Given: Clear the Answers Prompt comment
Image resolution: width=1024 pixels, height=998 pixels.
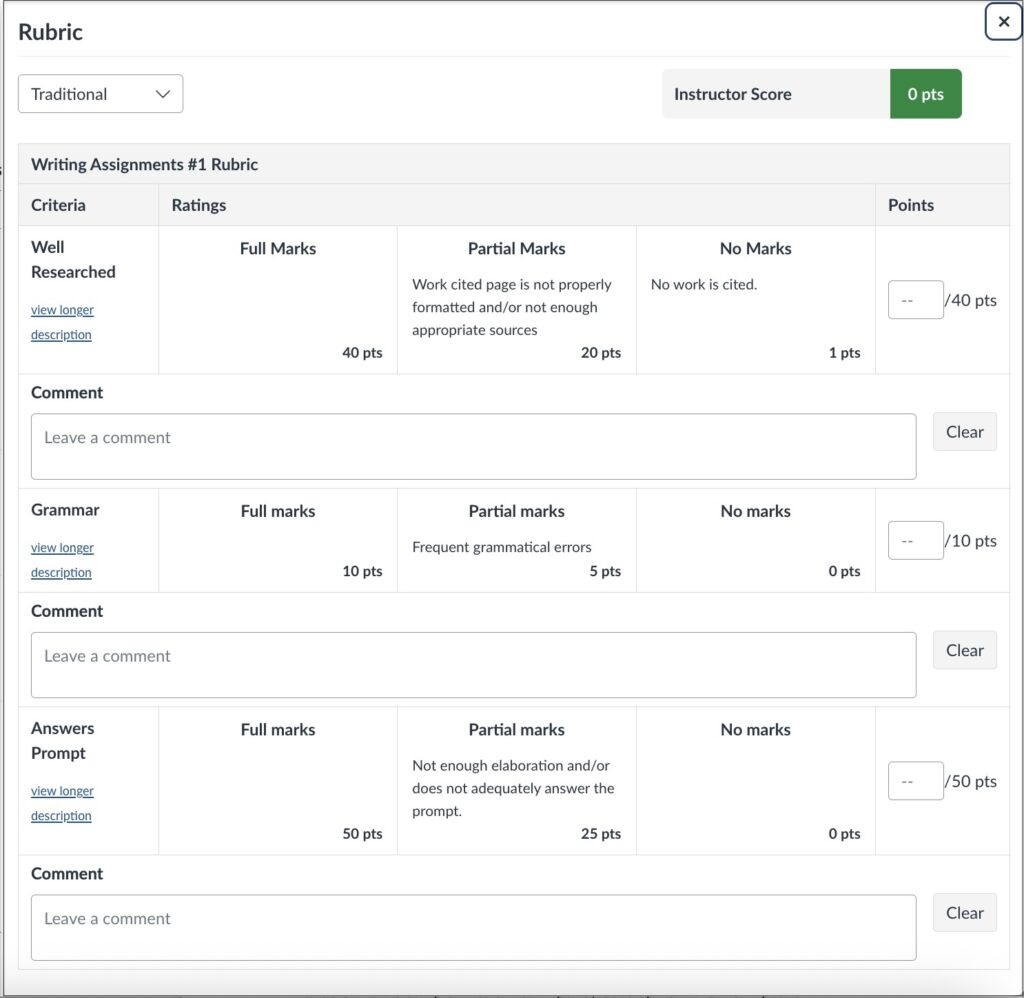Looking at the screenshot, I should tap(964, 912).
